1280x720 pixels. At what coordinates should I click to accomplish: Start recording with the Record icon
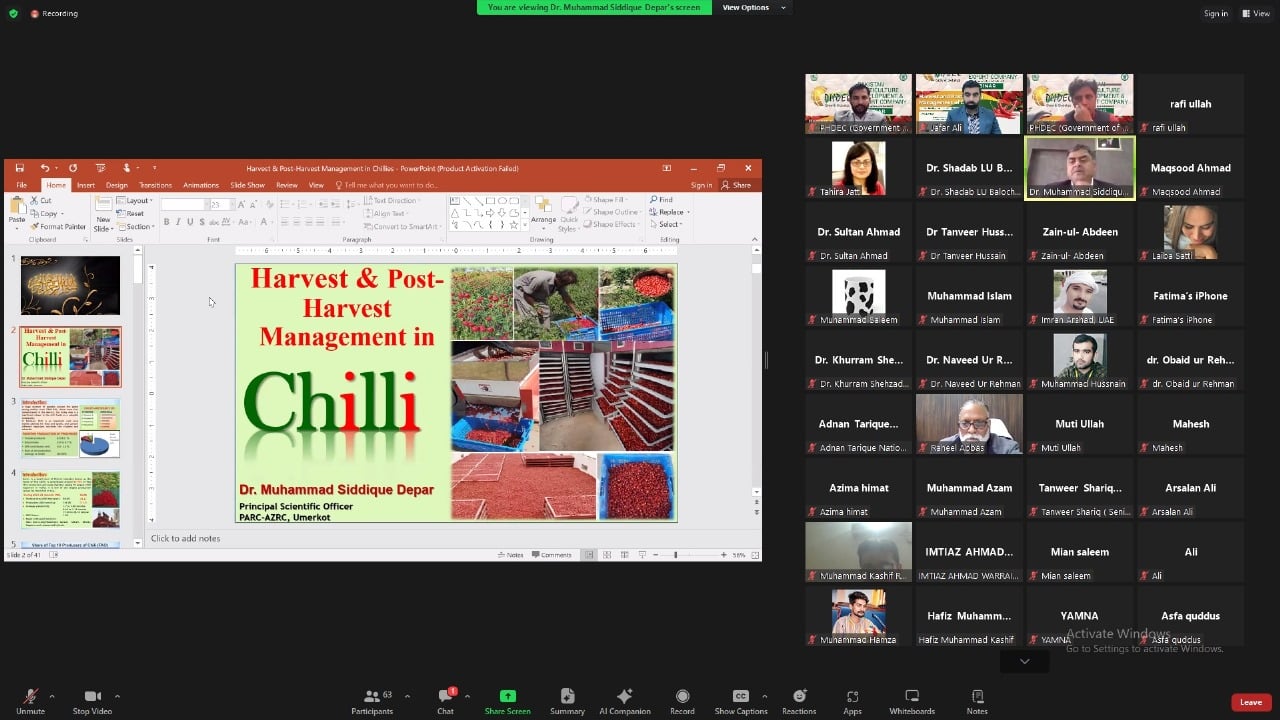point(682,700)
